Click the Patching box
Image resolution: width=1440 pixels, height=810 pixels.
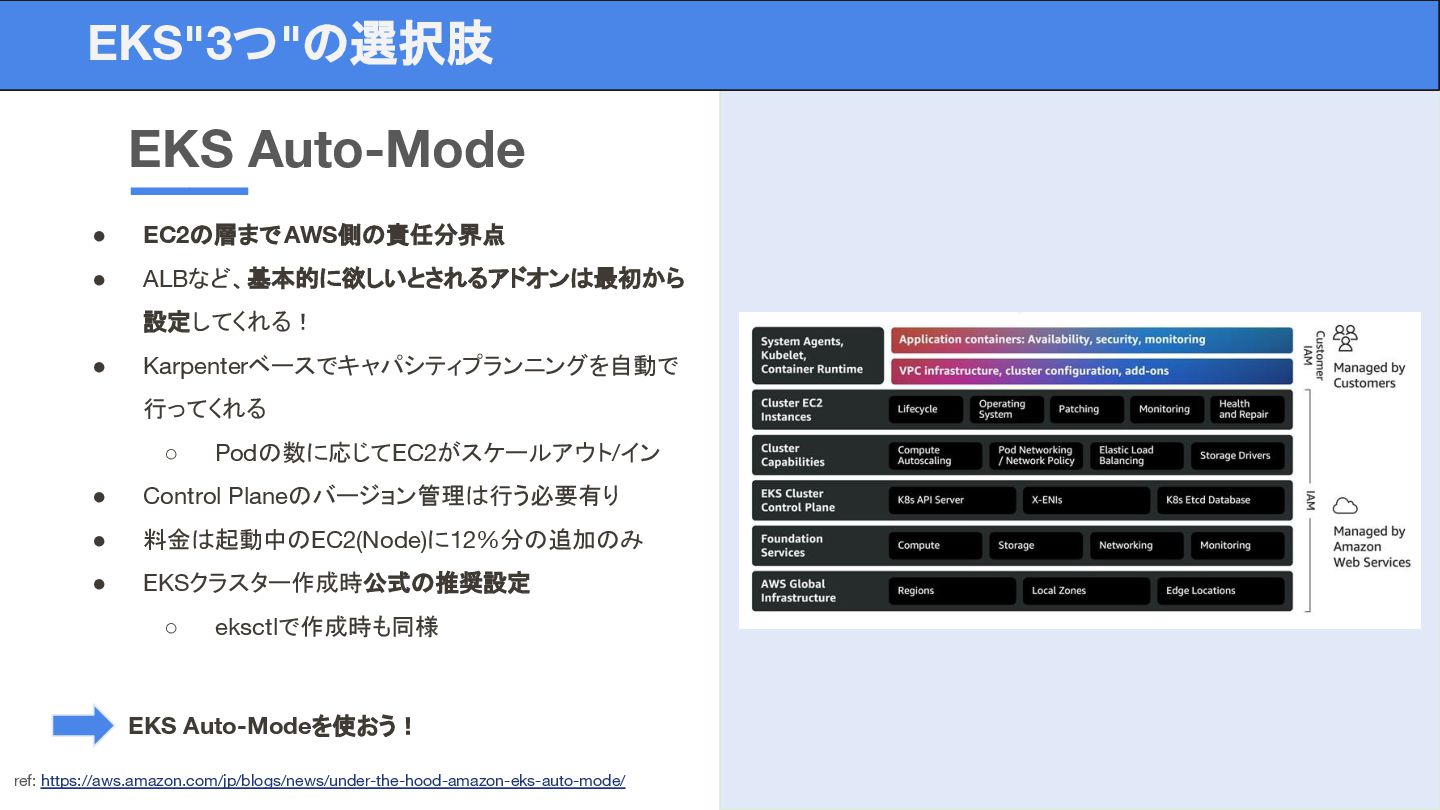pos(1087,409)
